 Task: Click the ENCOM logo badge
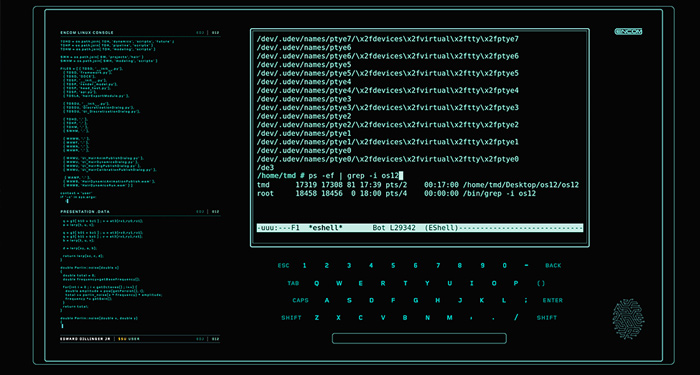628,32
